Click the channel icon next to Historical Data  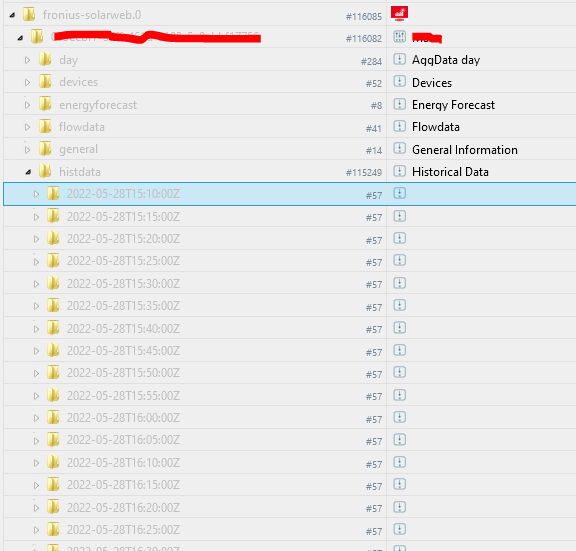point(400,171)
